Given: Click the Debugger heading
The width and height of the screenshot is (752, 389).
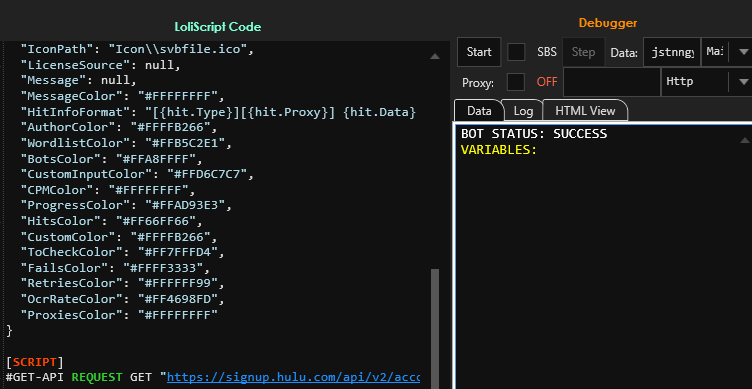Looking at the screenshot, I should pos(608,23).
